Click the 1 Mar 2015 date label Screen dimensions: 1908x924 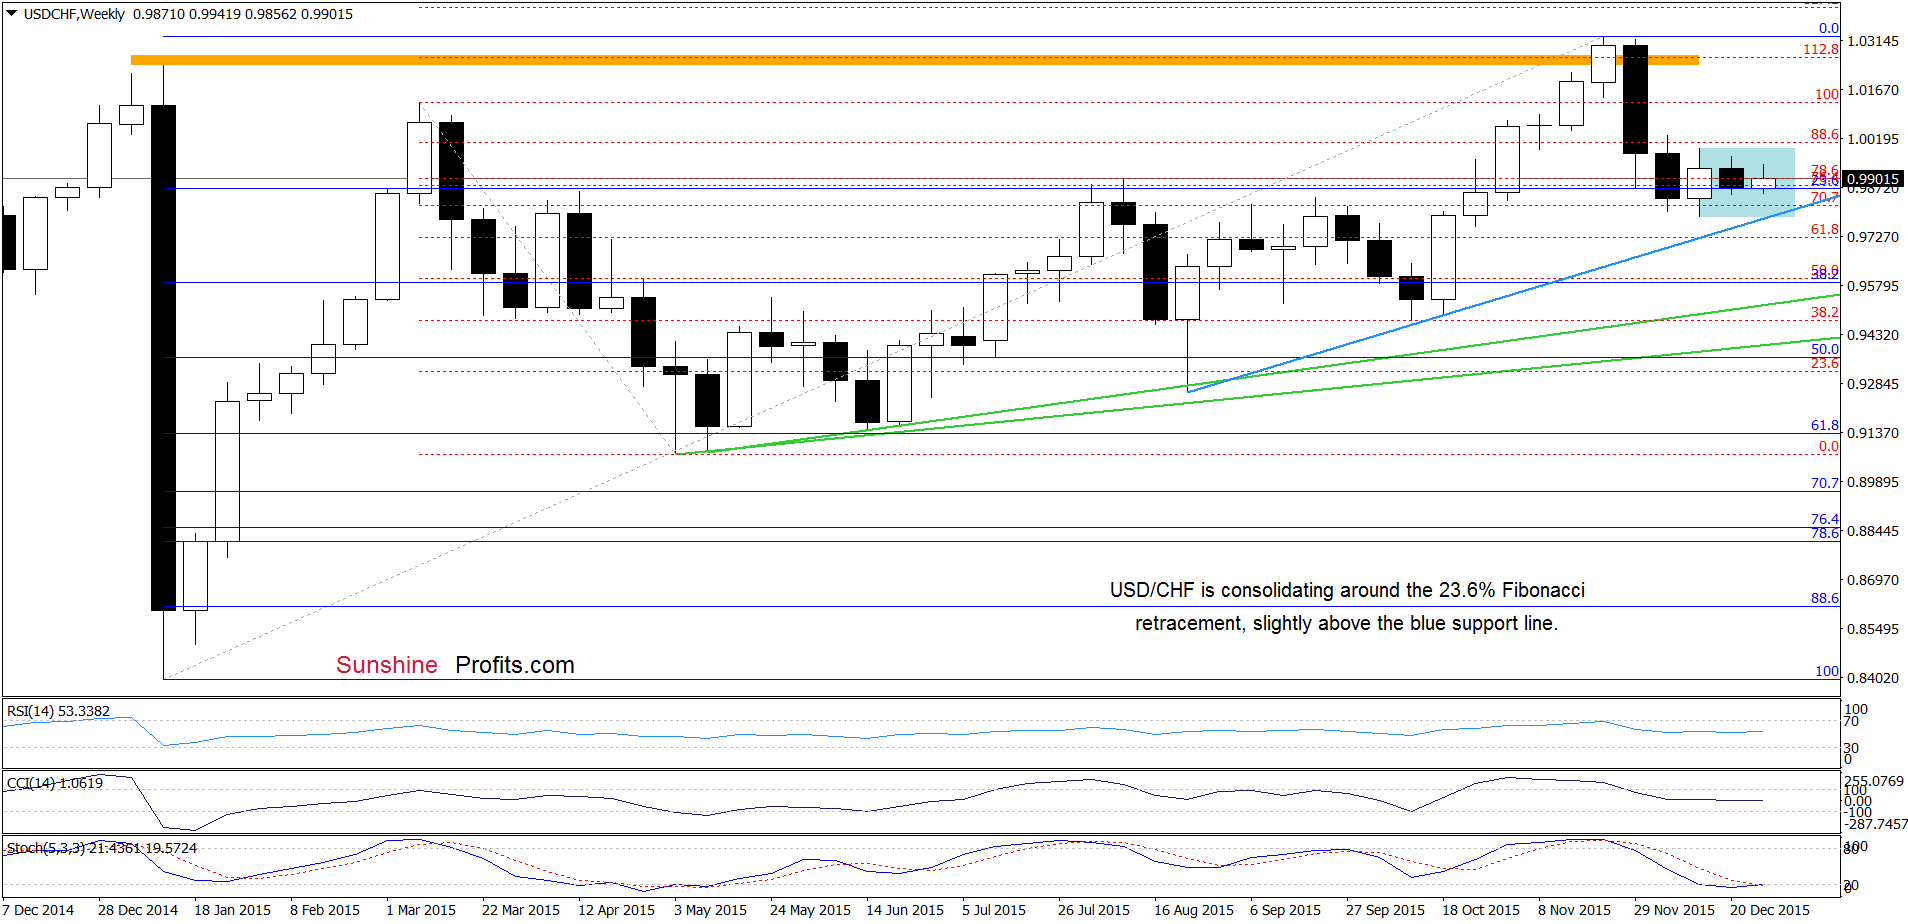coord(421,910)
